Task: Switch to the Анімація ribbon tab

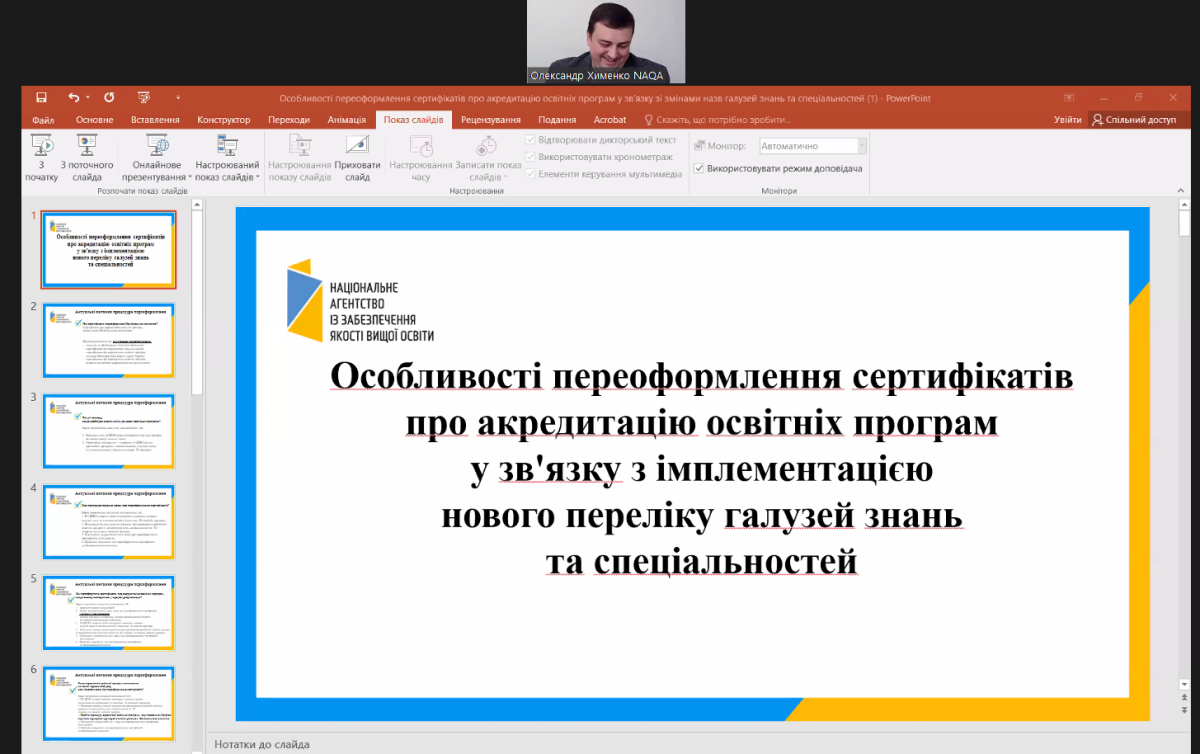Action: click(346, 120)
